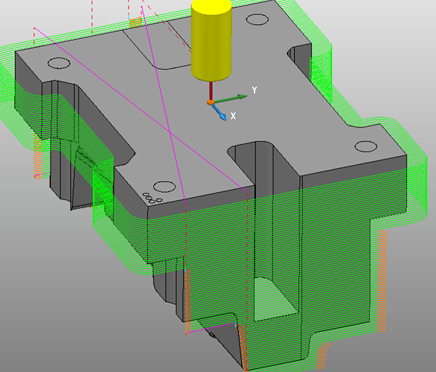Select the orange coordinate origin point
This screenshot has width=436, height=372.
(210, 102)
